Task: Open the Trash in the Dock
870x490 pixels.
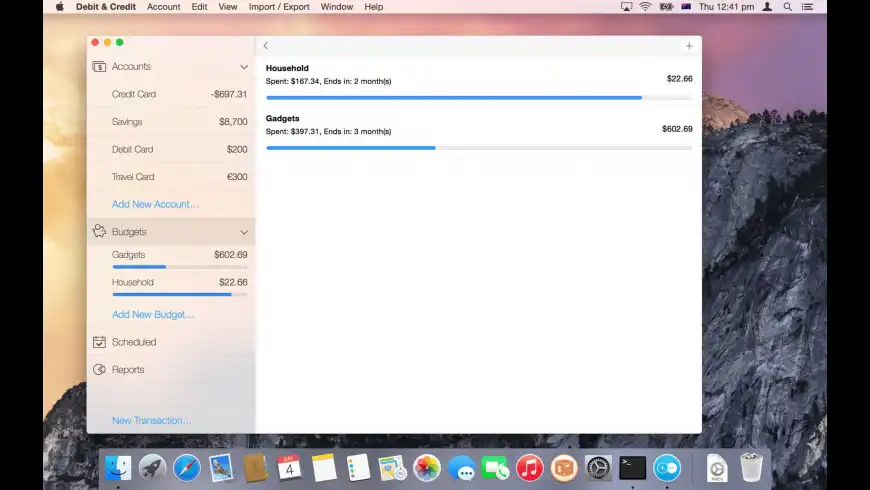Action: pyautogui.click(x=751, y=468)
